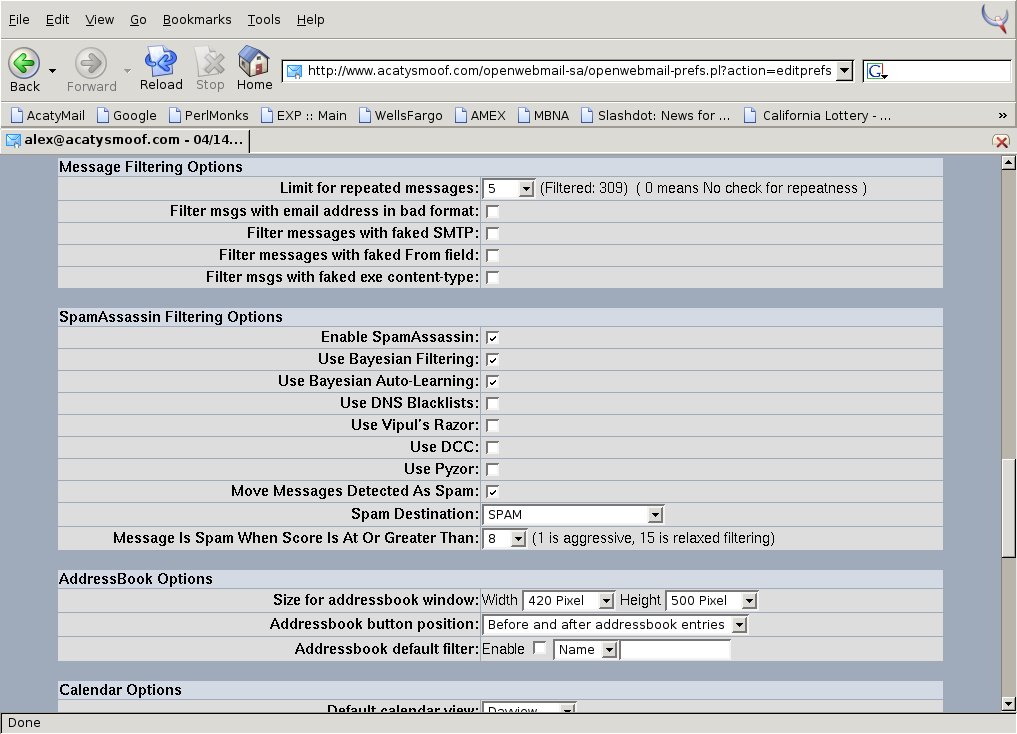Enable the Addressbook default filter checkbox
Viewport: 1017px width, 734px height.
pos(539,648)
